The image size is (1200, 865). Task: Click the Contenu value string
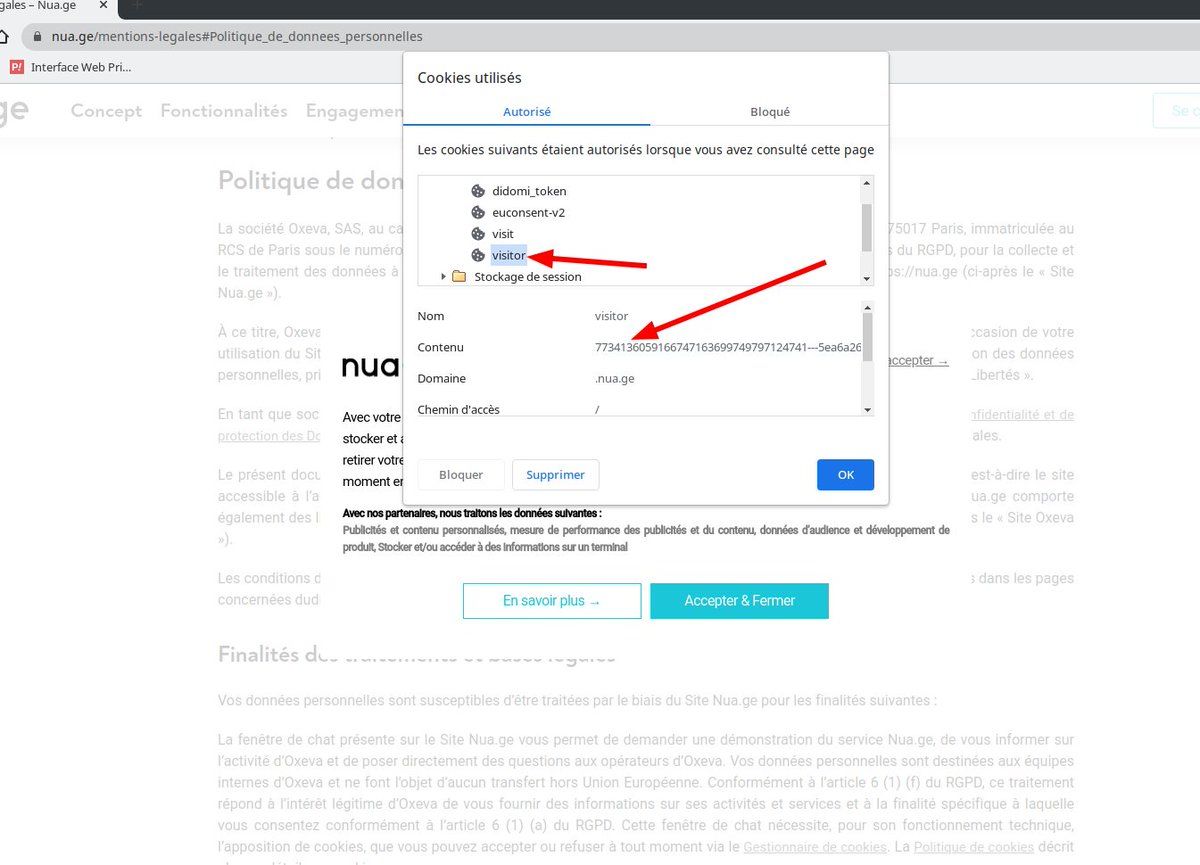728,347
